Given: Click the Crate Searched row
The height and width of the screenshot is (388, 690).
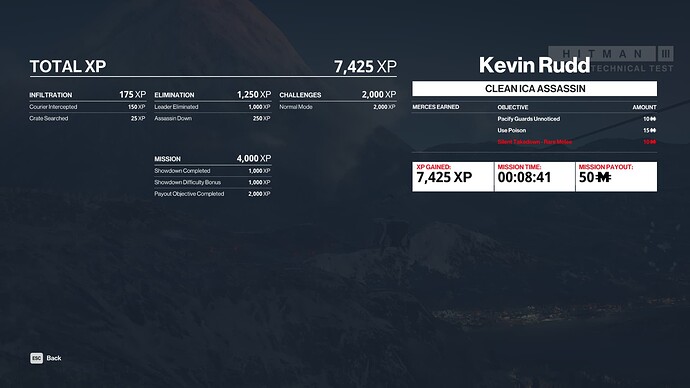Looking at the screenshot, I should (x=88, y=118).
